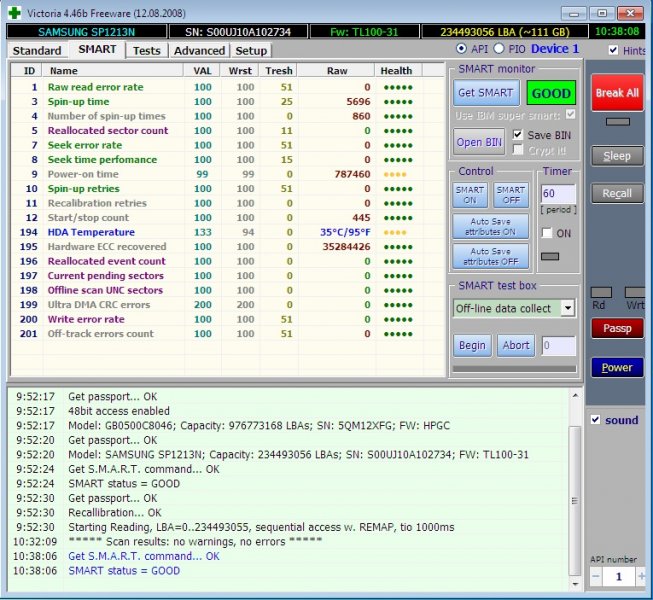
Task: Click the timer period input field
Action: tap(558, 193)
